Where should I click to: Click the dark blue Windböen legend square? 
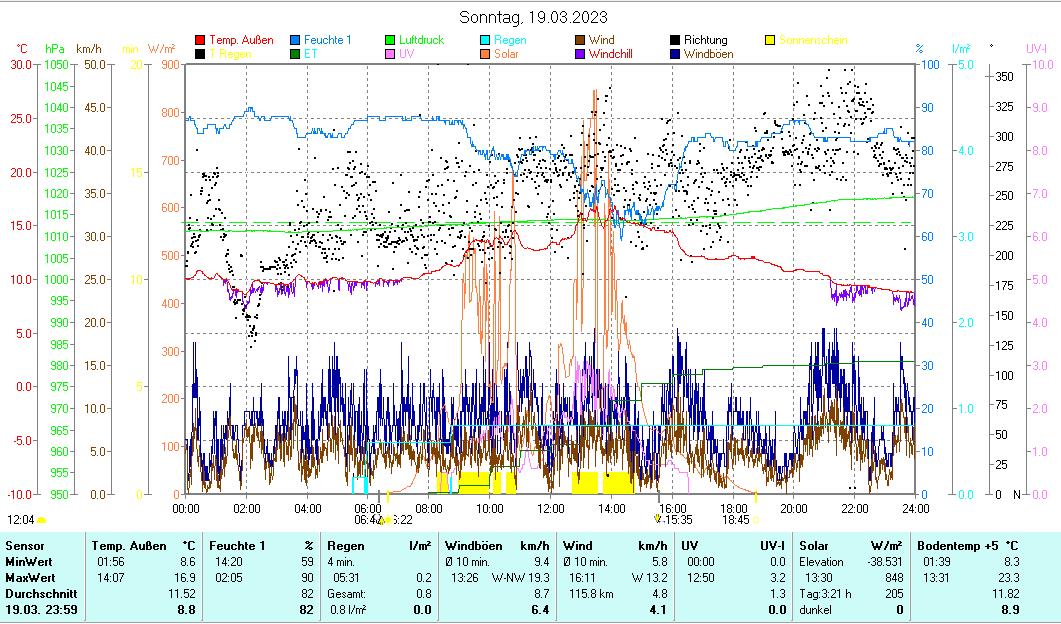676,54
